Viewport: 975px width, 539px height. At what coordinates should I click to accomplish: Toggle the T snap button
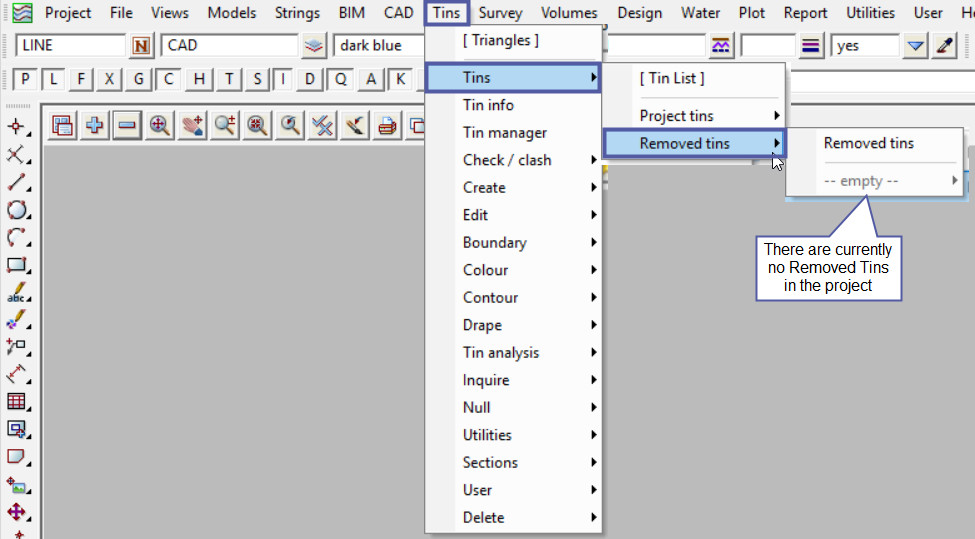(x=229, y=80)
